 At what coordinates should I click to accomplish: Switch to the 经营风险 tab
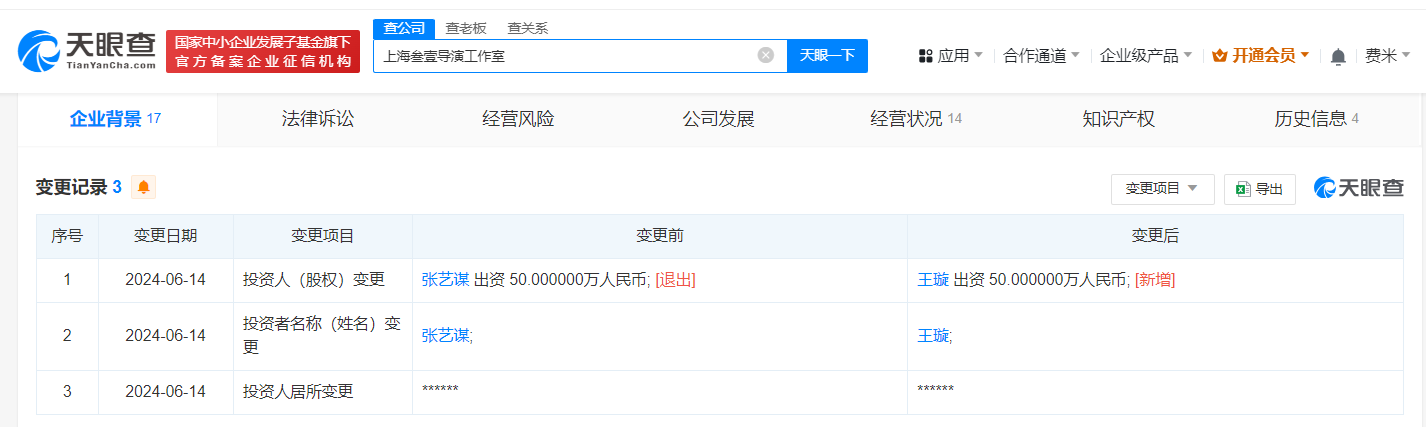point(518,119)
